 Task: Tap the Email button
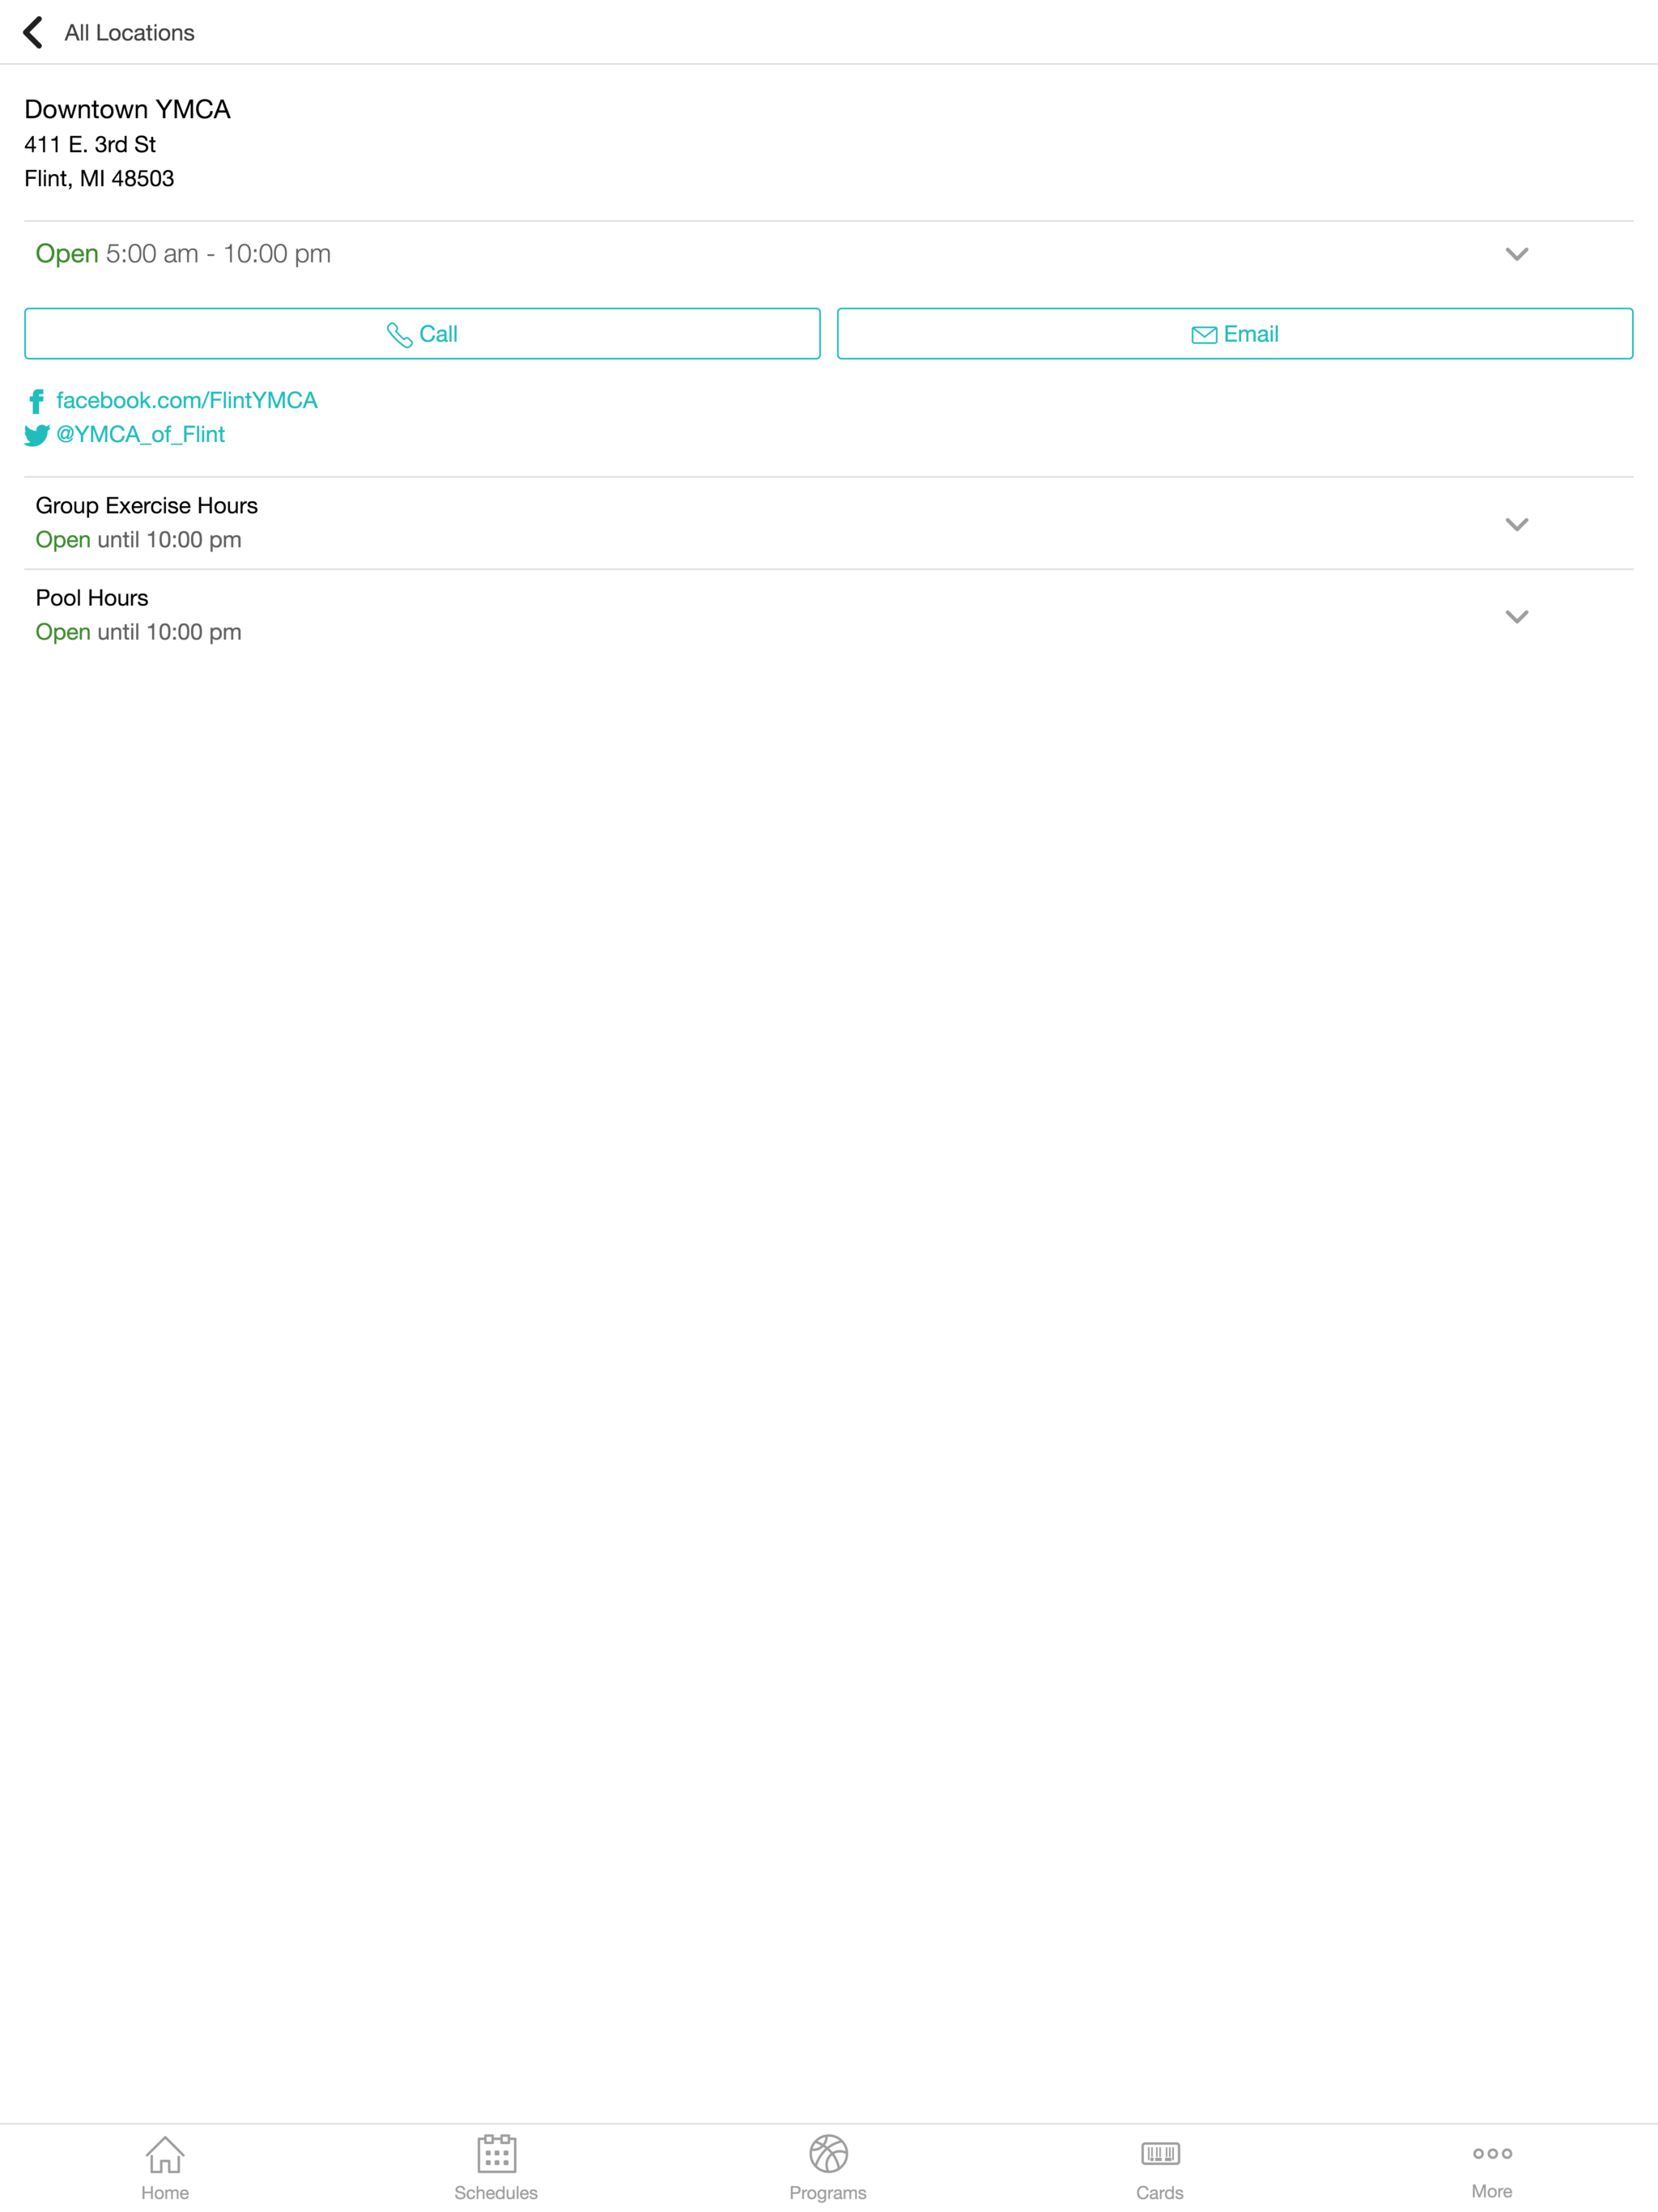tap(1235, 334)
